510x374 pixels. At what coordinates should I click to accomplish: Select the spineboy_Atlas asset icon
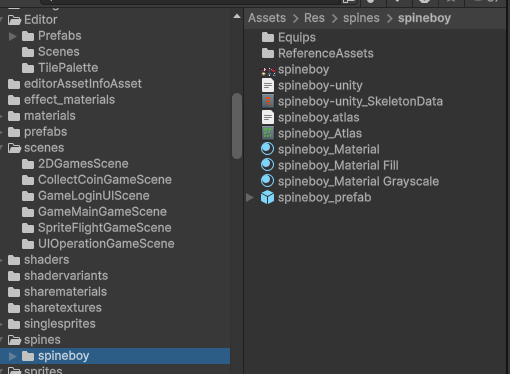pyautogui.click(x=268, y=133)
